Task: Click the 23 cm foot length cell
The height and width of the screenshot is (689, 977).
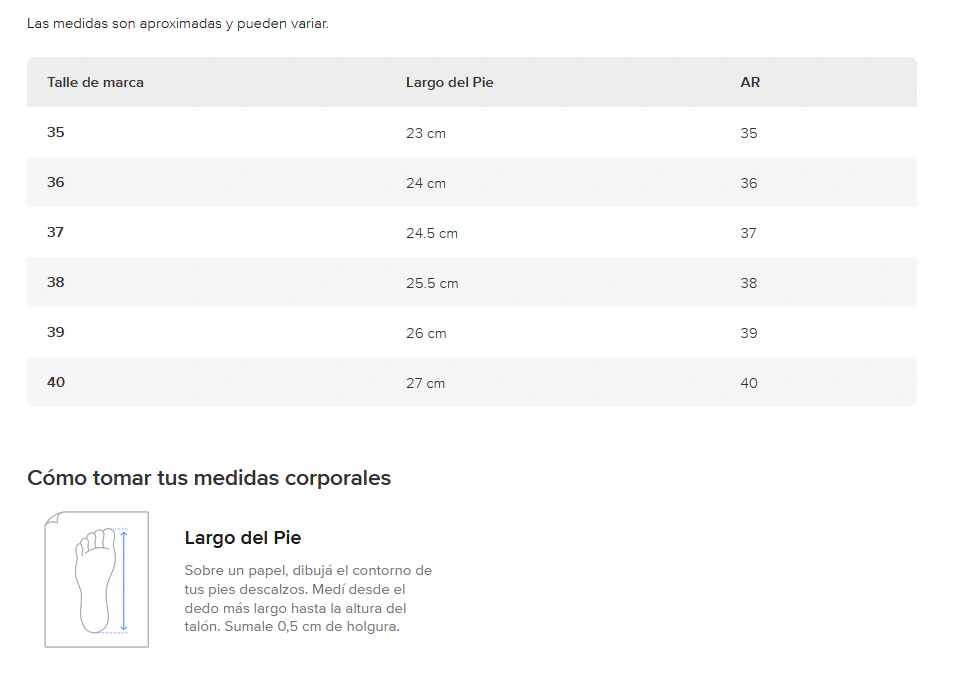Action: click(426, 133)
